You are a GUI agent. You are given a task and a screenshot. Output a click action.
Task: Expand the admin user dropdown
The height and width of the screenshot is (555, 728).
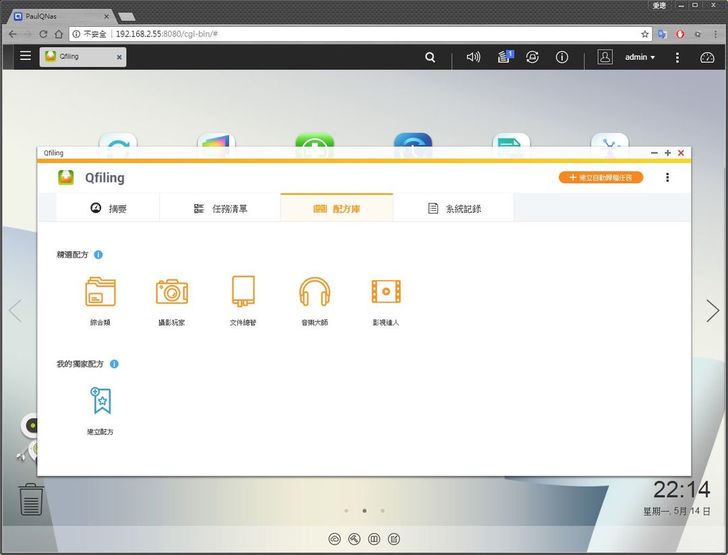point(639,58)
